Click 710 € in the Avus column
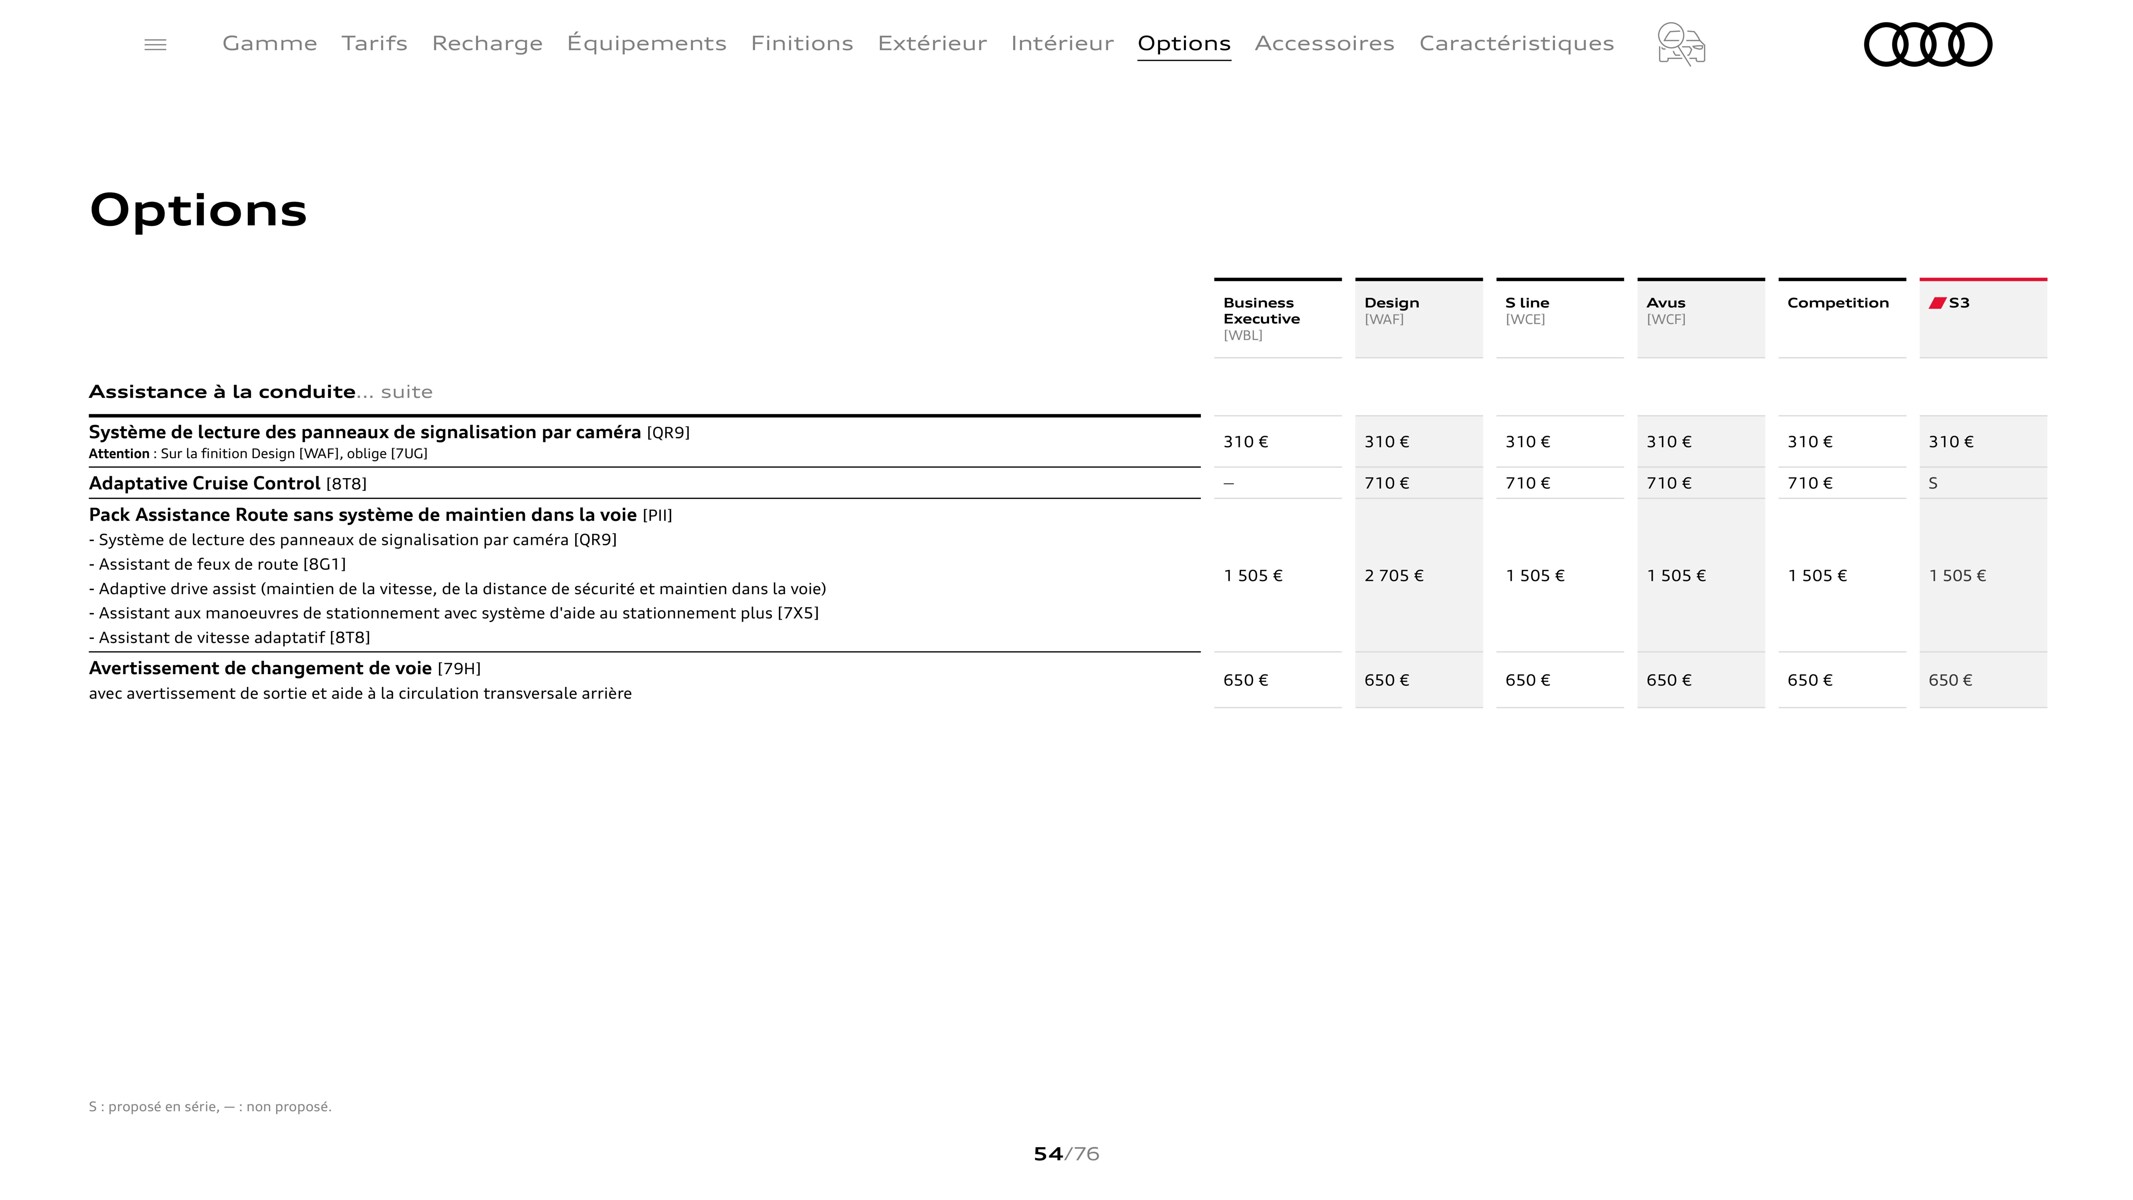 (1669, 483)
